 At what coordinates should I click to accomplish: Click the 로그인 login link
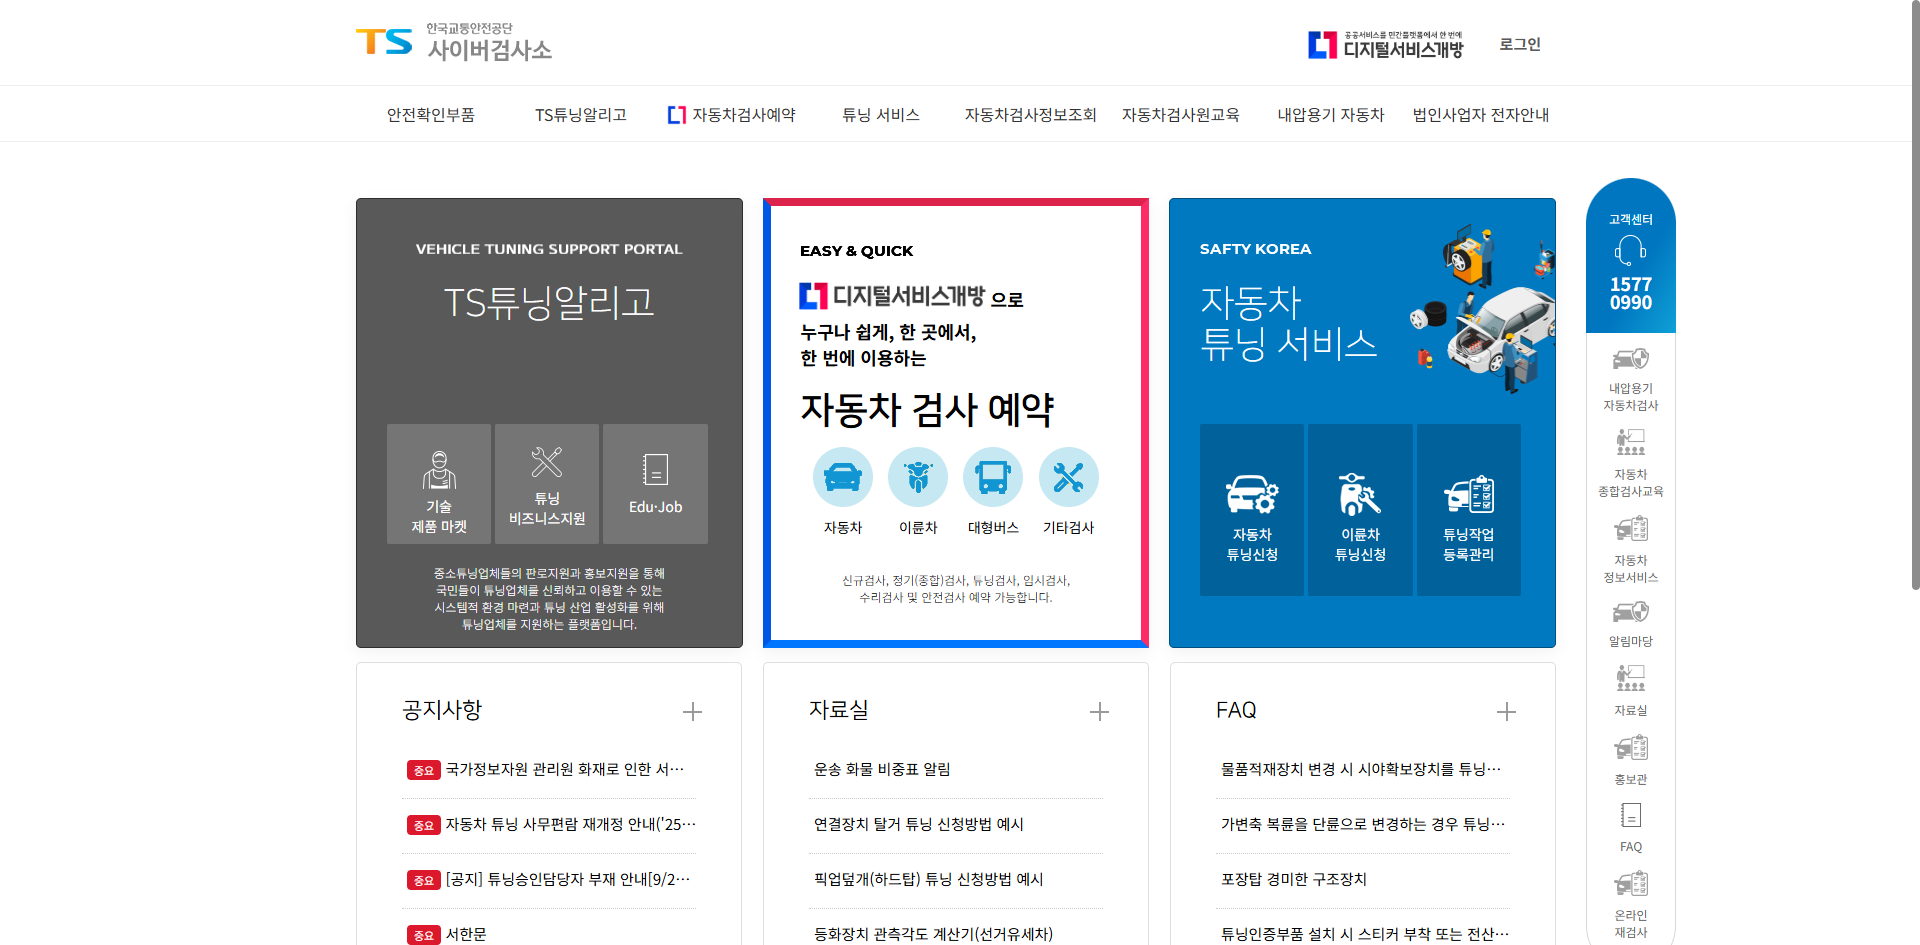click(1519, 44)
